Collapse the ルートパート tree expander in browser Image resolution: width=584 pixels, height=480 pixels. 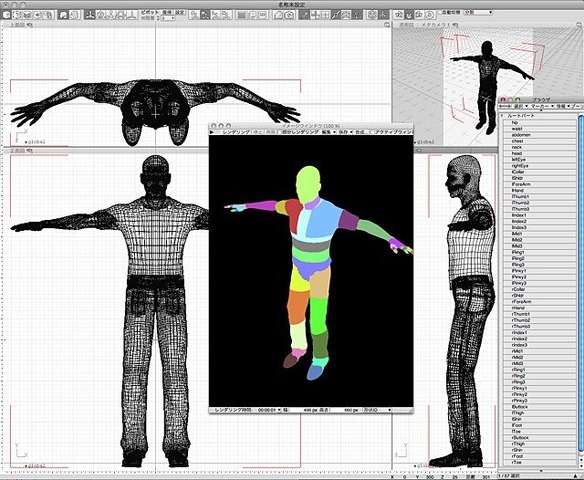(x=502, y=116)
